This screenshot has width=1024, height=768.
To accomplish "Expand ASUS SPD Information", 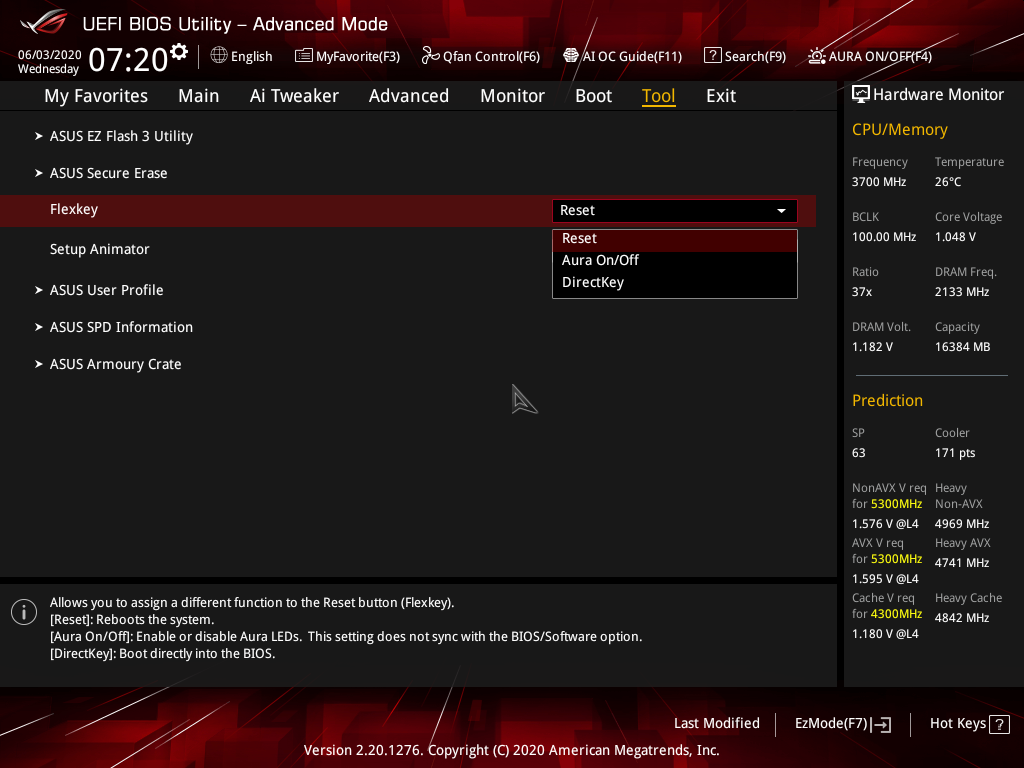I will click(x=121, y=327).
